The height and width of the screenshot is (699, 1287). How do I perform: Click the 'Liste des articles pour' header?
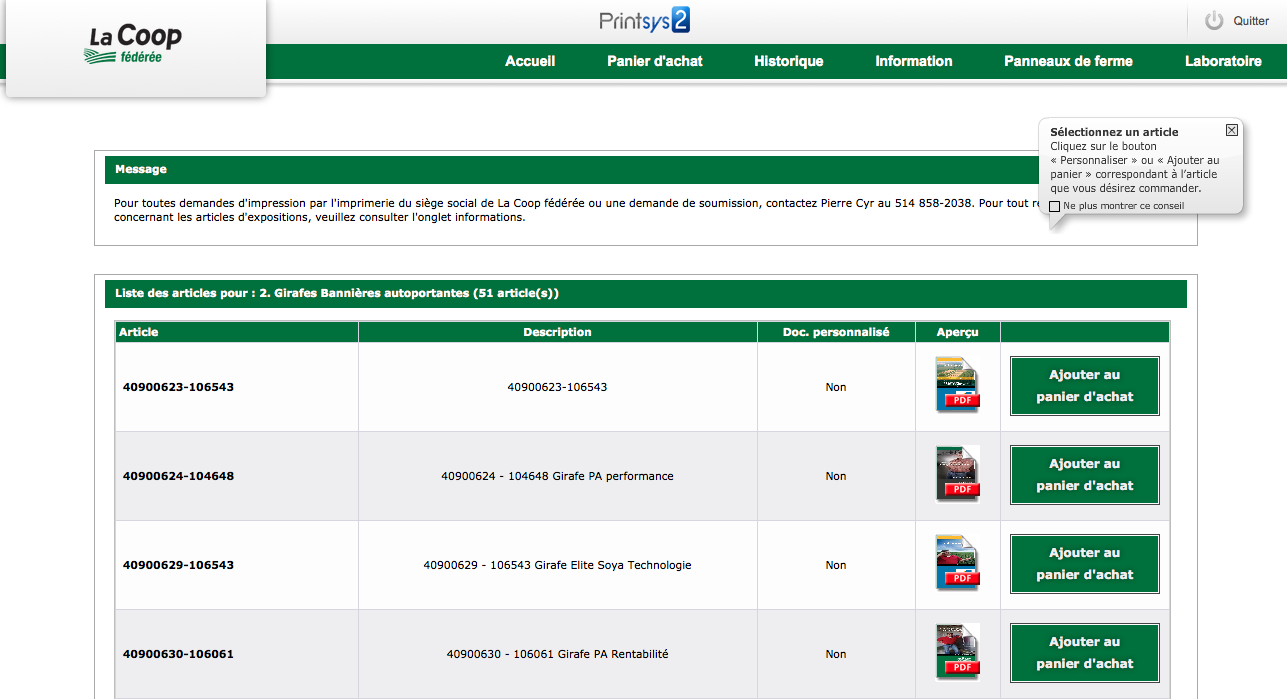645,294
